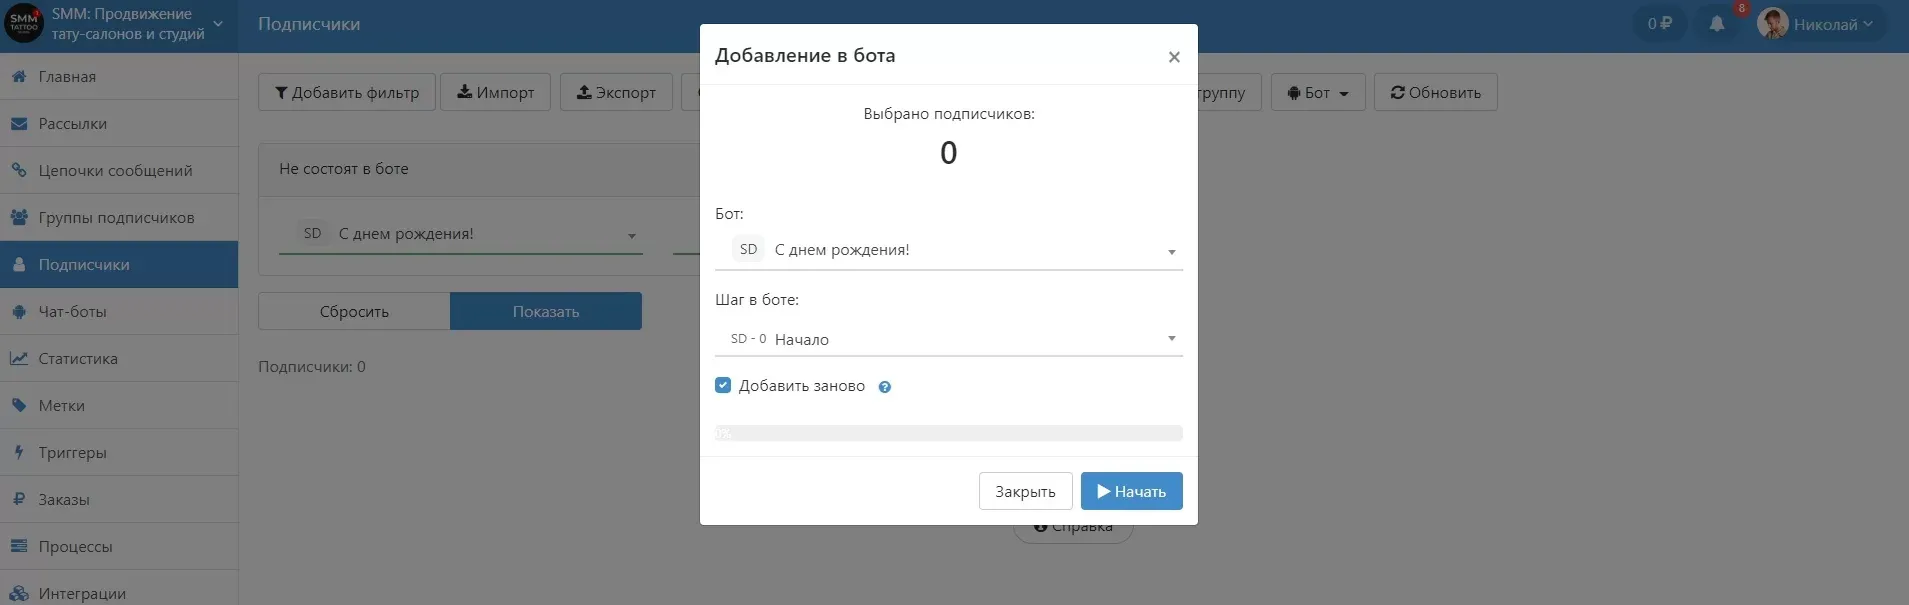Expand the Бот dropdown in the dialog
The image size is (1909, 605).
pyautogui.click(x=949, y=250)
